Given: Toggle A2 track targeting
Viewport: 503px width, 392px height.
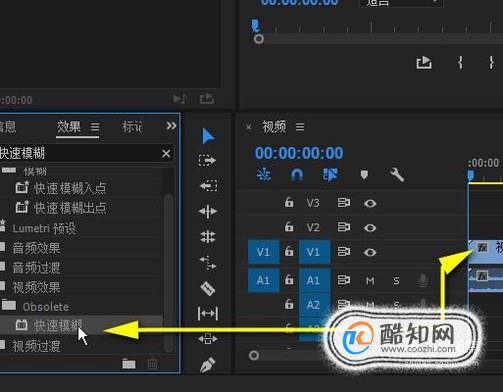Looking at the screenshot, I should pyautogui.click(x=314, y=305).
